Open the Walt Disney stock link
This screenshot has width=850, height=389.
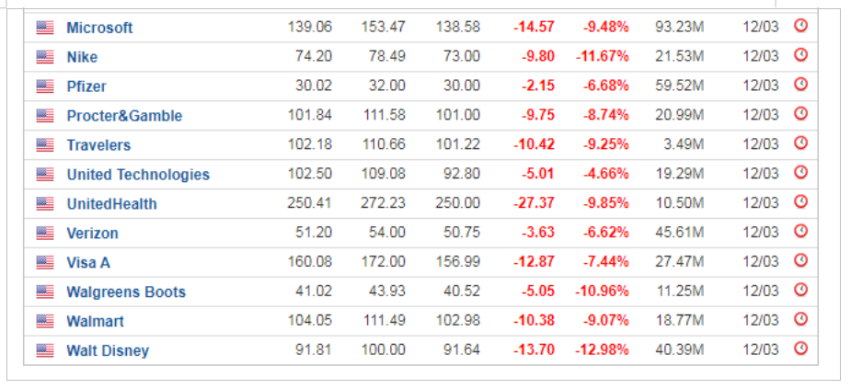(x=107, y=351)
